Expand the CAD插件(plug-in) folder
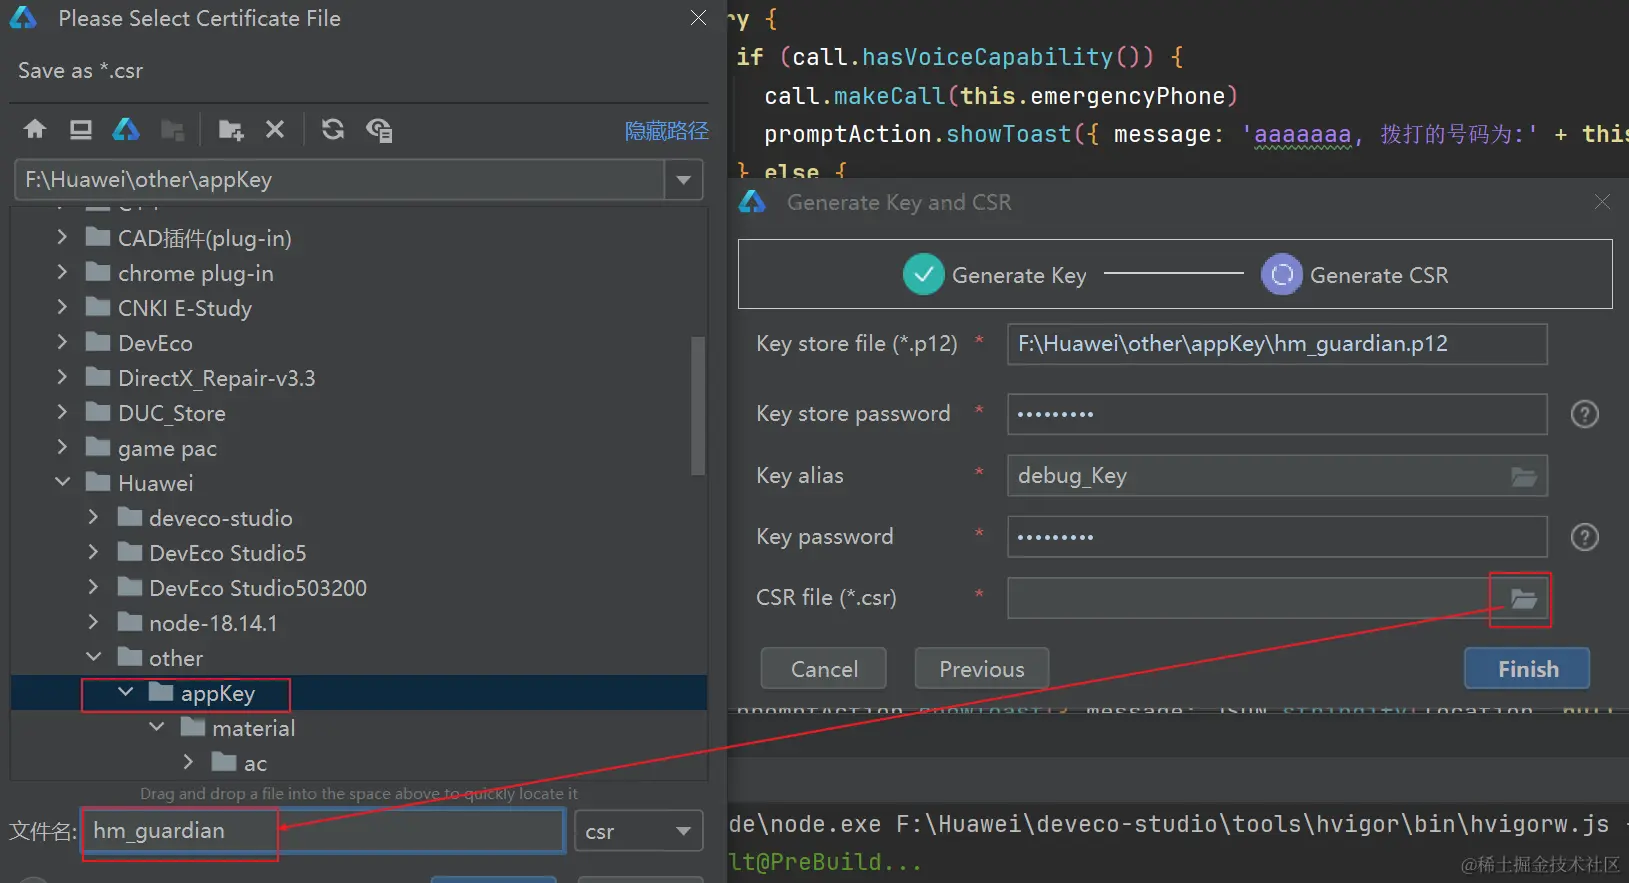The image size is (1629, 883). click(62, 237)
